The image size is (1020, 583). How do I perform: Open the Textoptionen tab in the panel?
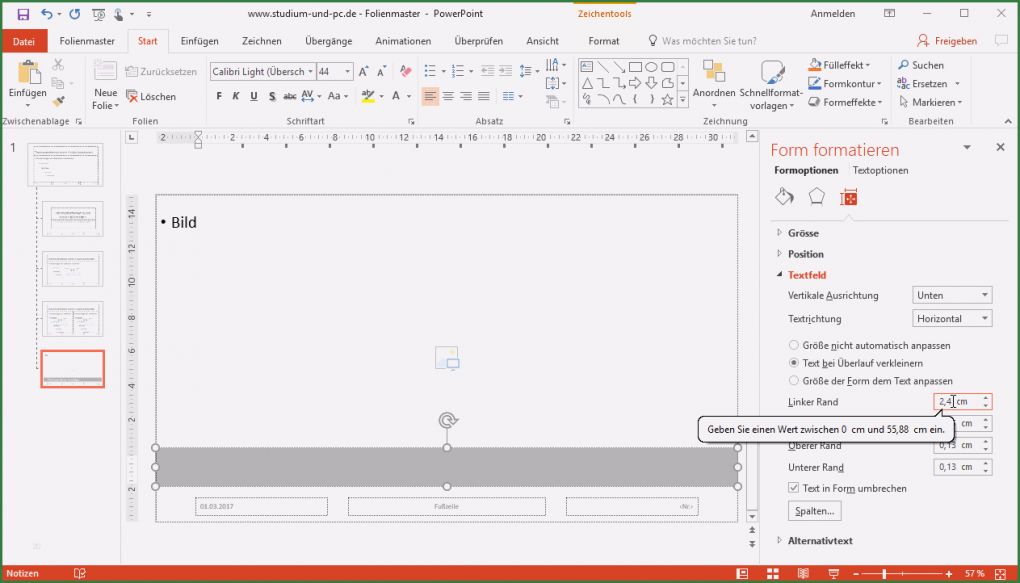[879, 170]
